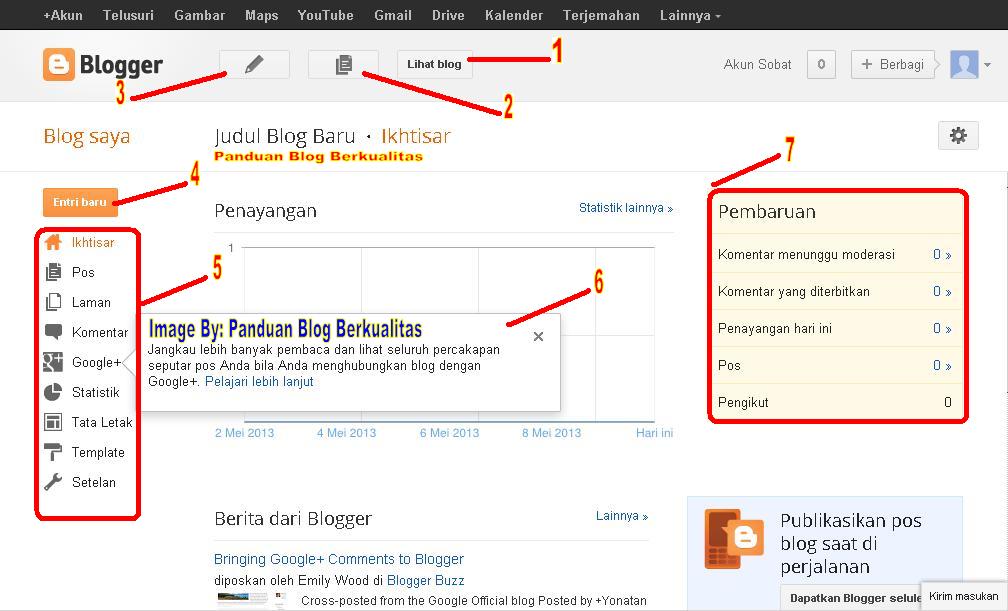Open Setelan via the wrench icon

[54, 482]
